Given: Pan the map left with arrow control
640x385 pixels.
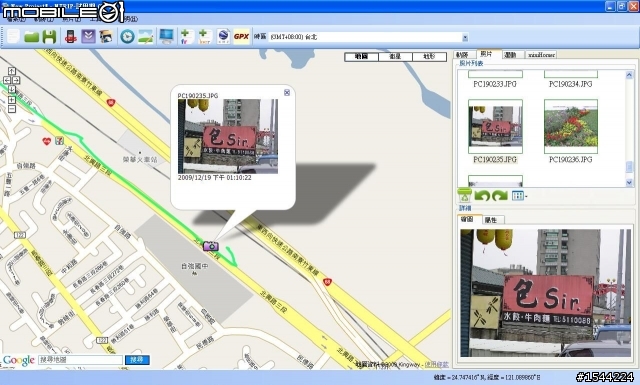Looking at the screenshot, I should (x=7, y=80).
